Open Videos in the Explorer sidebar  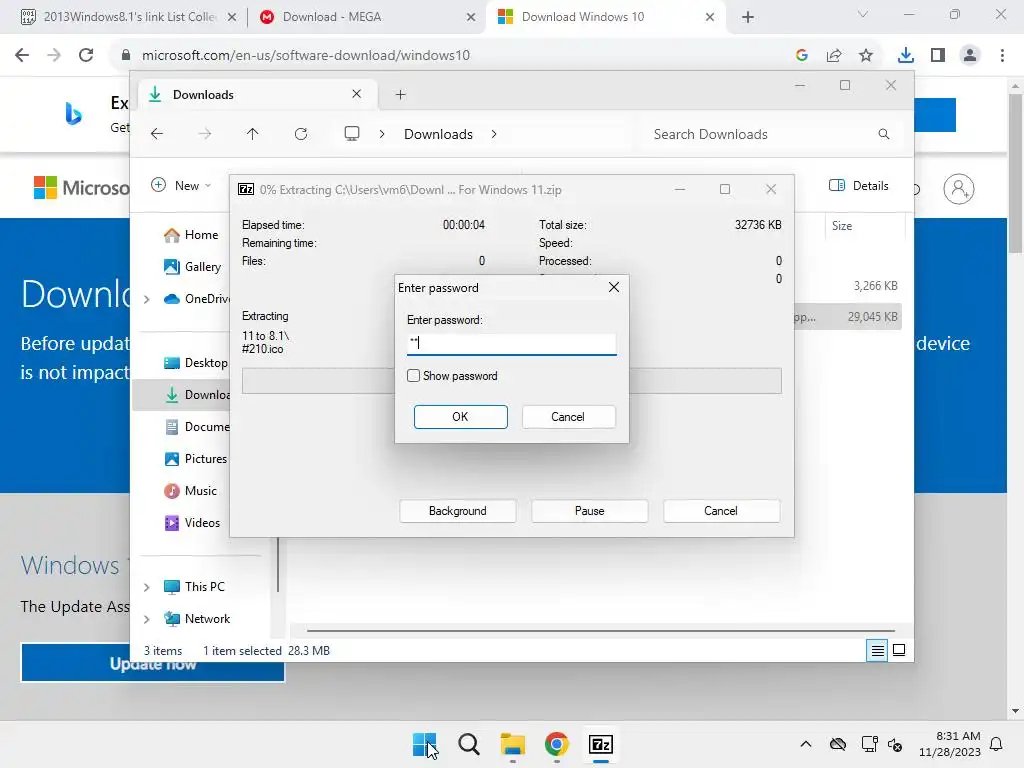tap(192, 522)
